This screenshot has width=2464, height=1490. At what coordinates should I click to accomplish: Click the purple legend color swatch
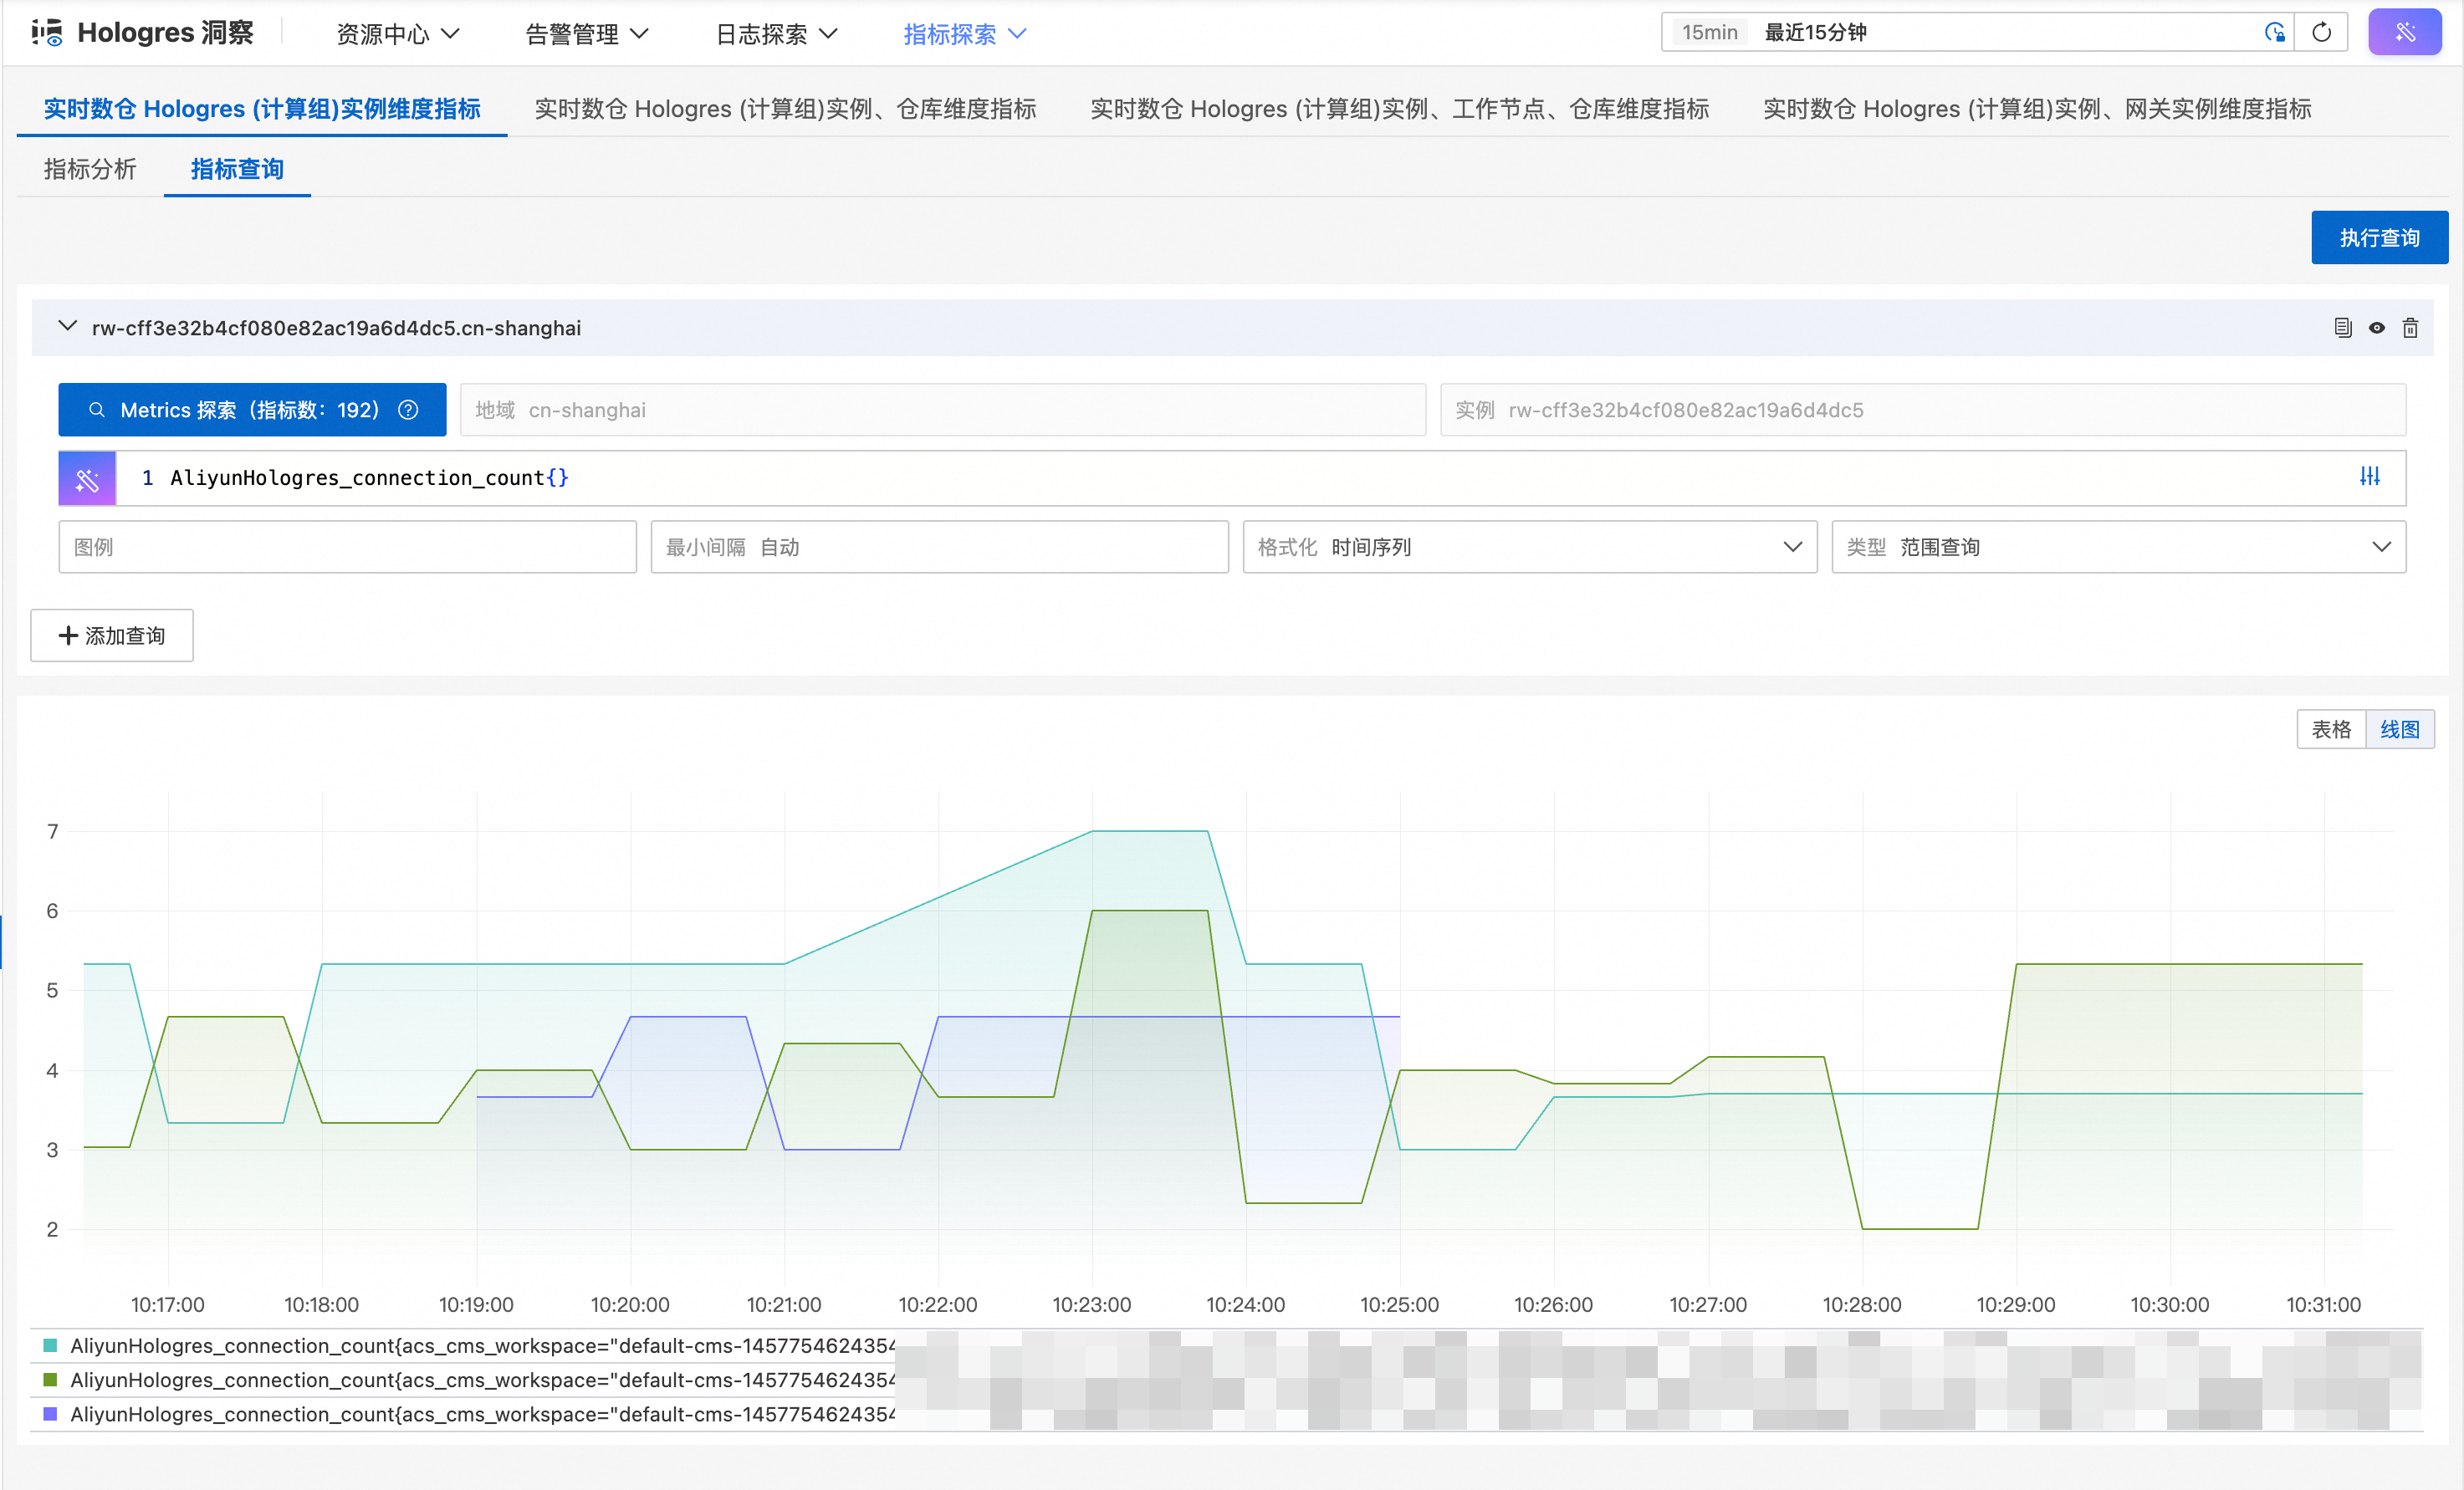(x=50, y=1414)
